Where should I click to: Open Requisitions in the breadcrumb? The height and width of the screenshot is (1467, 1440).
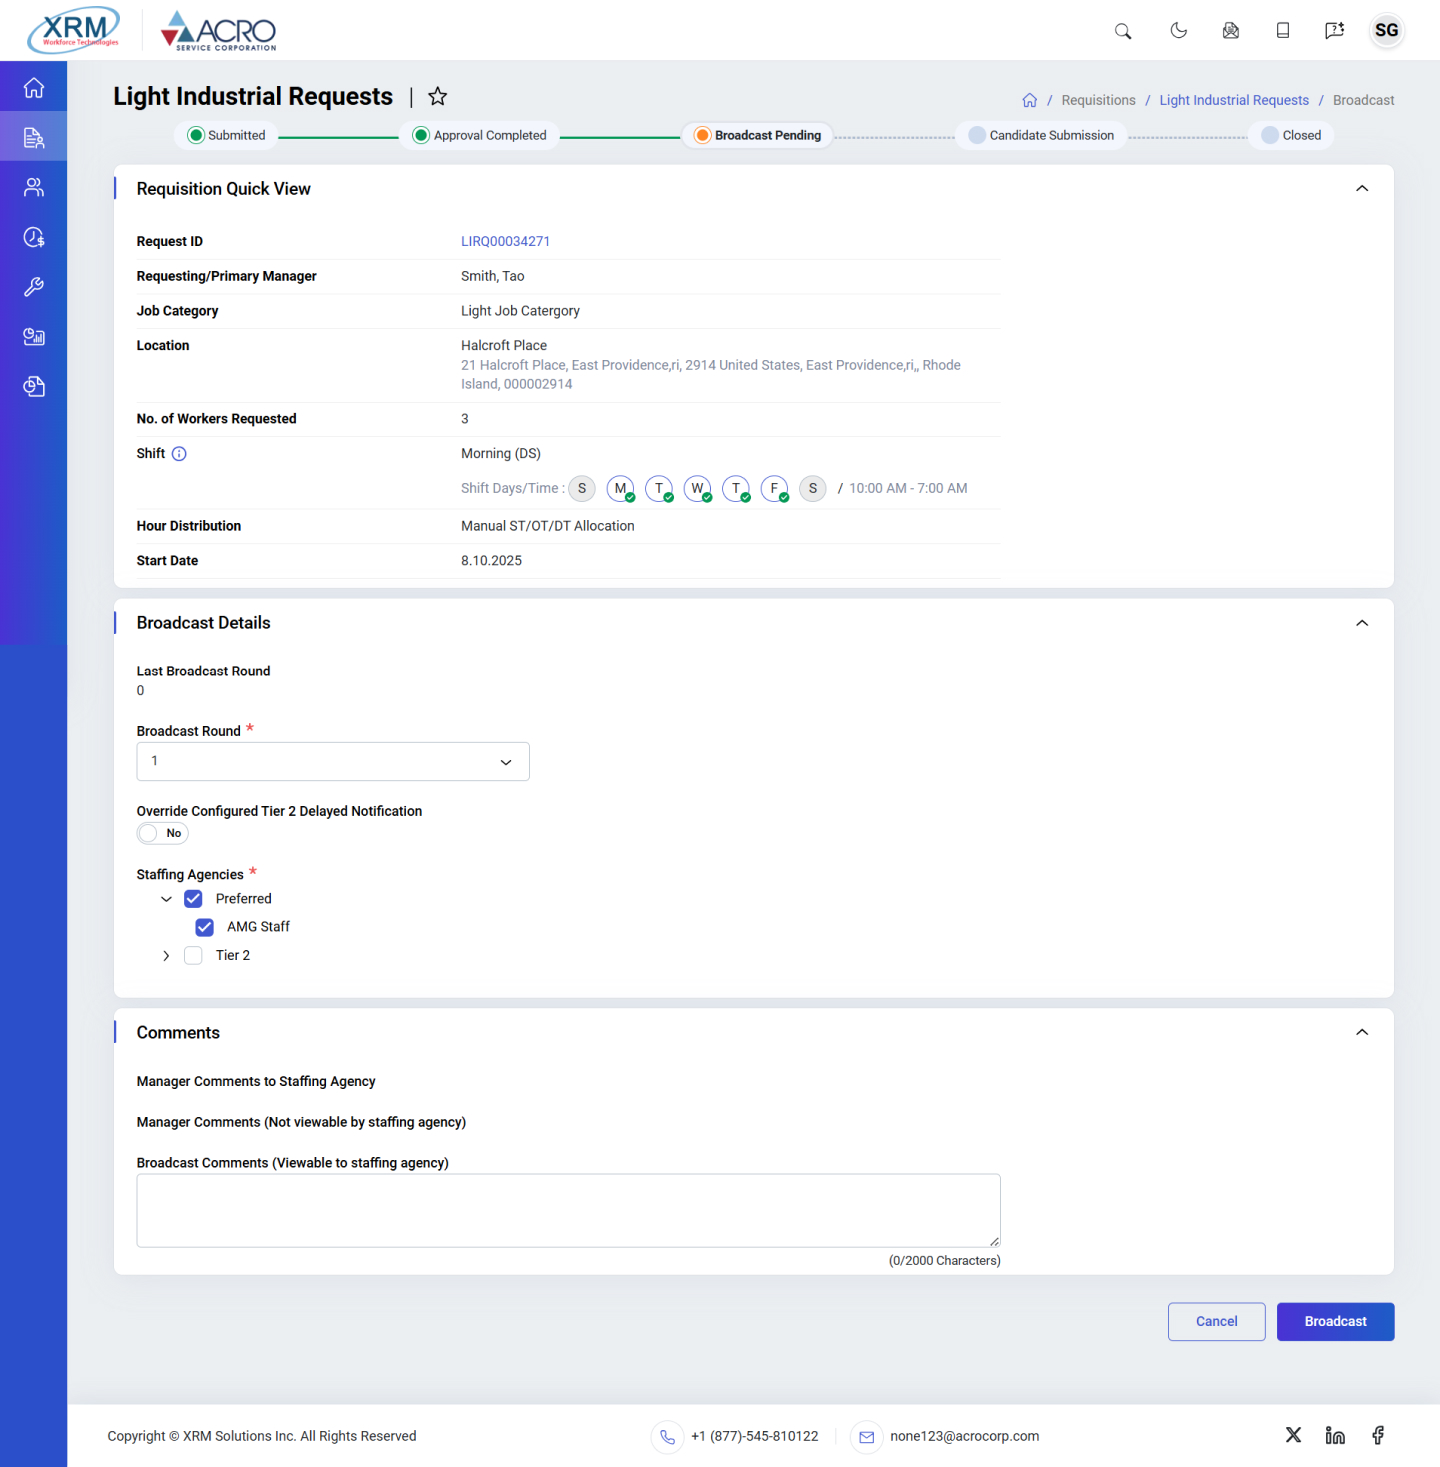(1098, 100)
